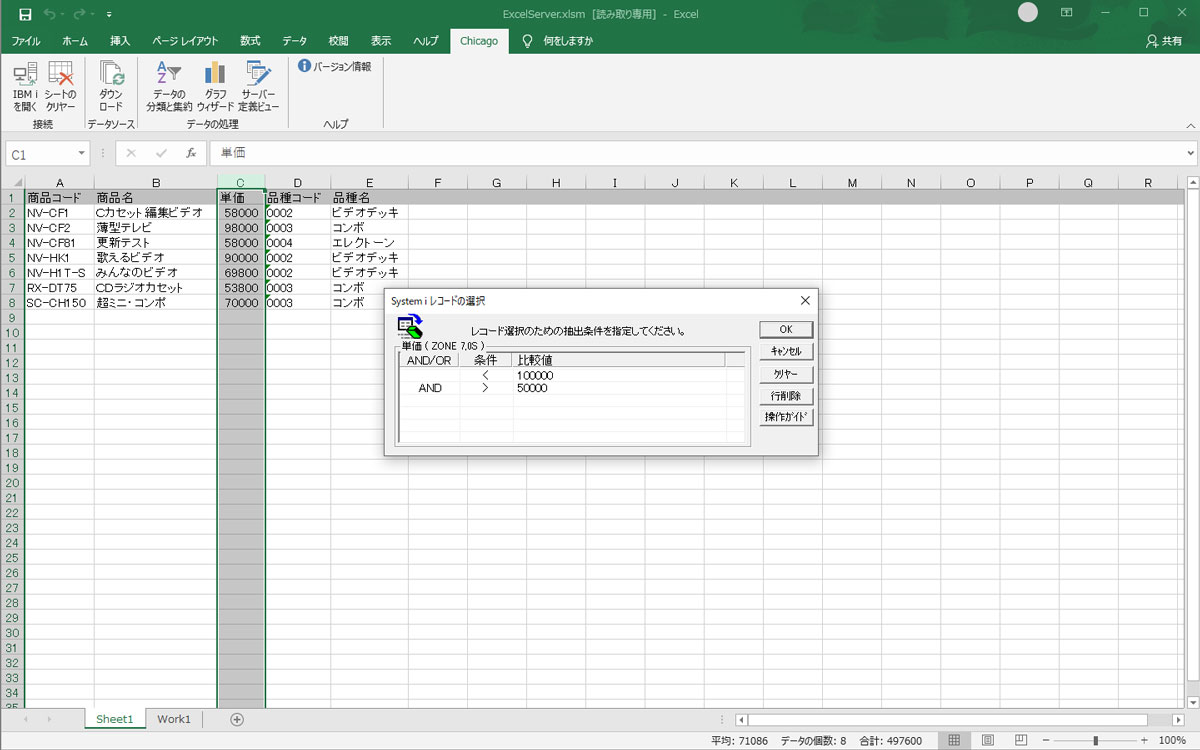Click the vertical scrollbar up arrow
Viewport: 1200px width, 750px height.
point(1192,183)
